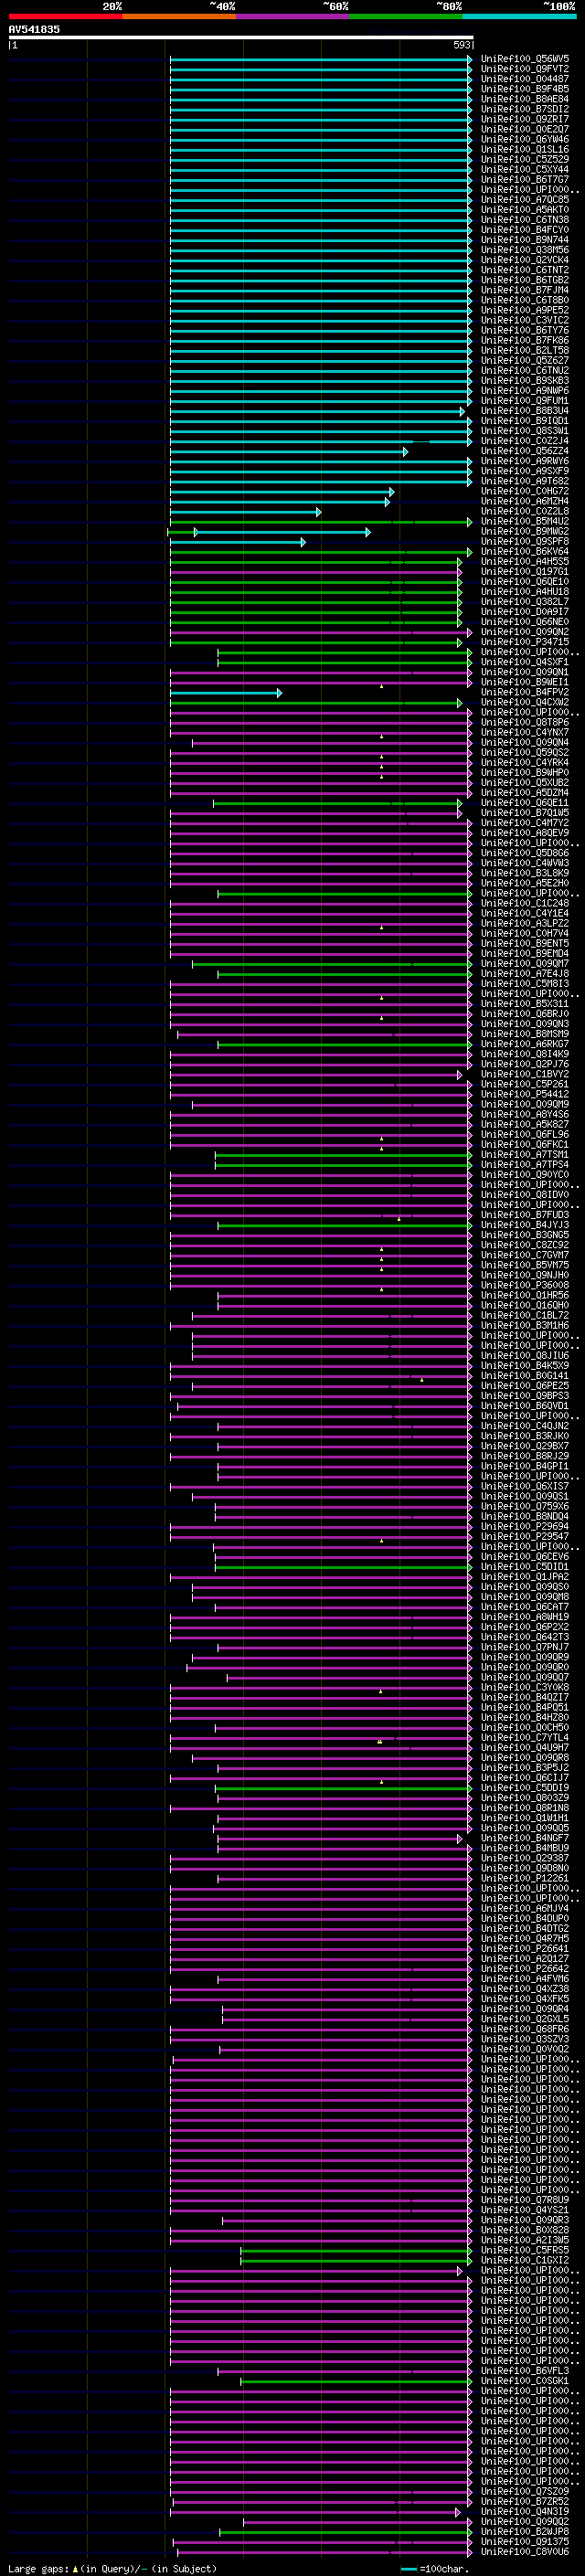Select hit label UniRef100_Q1JPA2
Viewport: 585px width, 2576px height.
[525, 1576]
